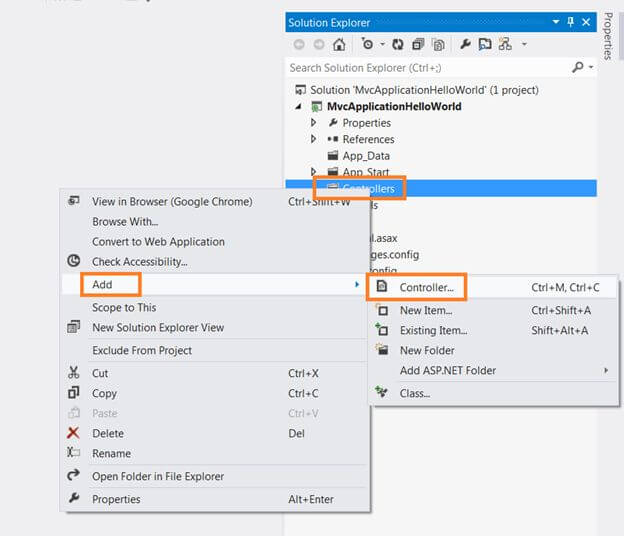Choose Controller... in Add submenu
Viewport: 624px width, 536px height.
point(493,287)
